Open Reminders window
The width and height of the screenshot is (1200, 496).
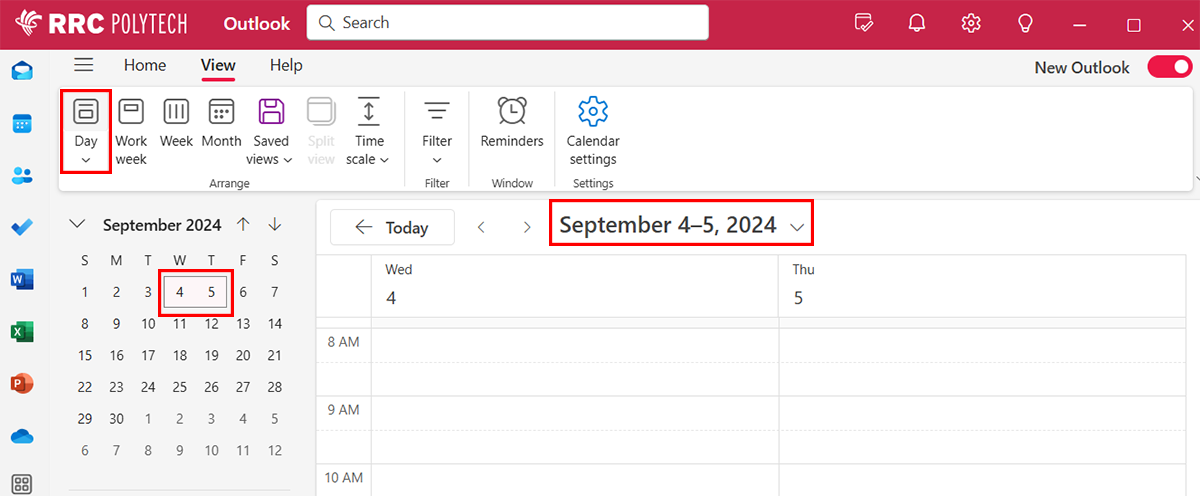point(512,124)
